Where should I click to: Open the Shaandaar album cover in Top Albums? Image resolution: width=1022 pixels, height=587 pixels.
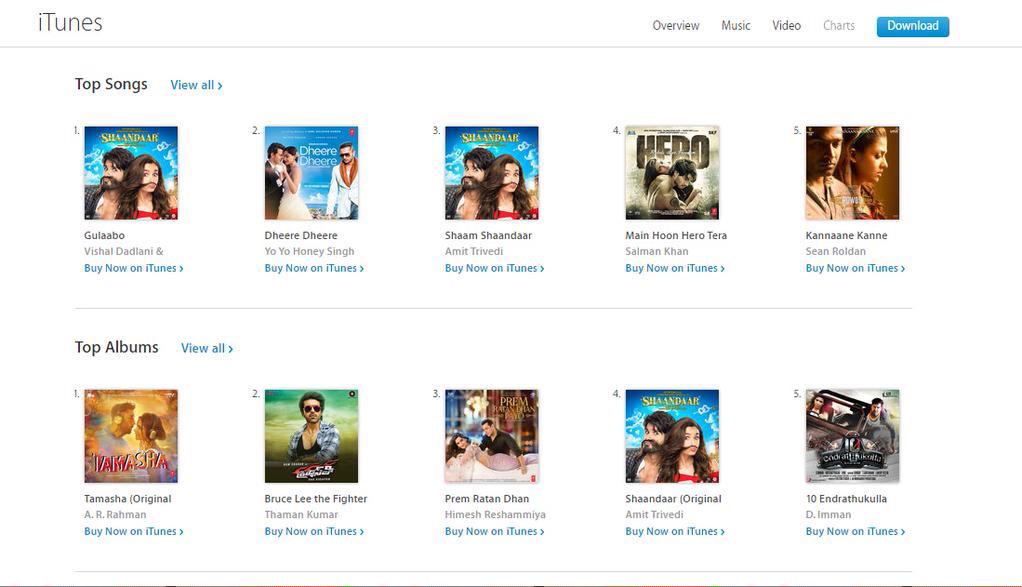coord(672,436)
